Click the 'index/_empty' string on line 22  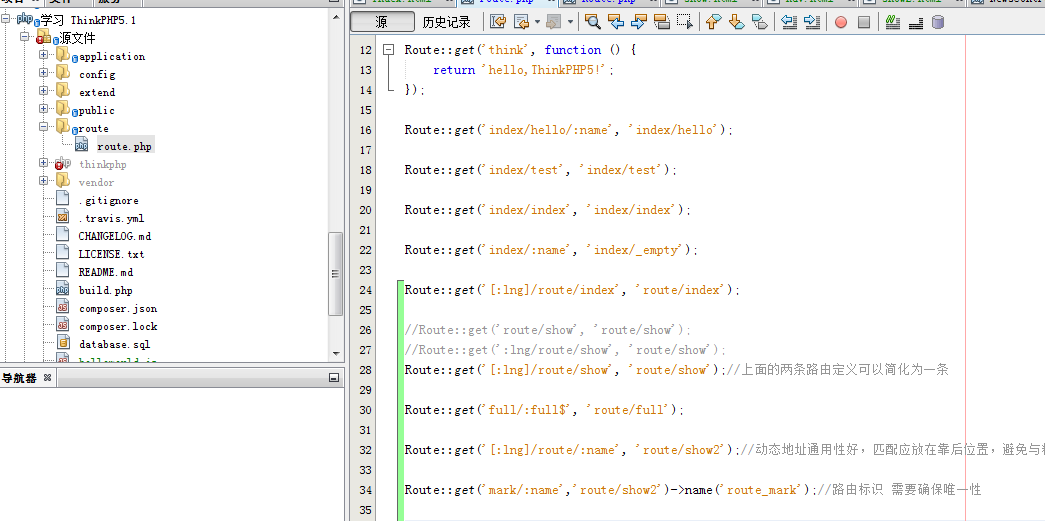click(x=638, y=250)
